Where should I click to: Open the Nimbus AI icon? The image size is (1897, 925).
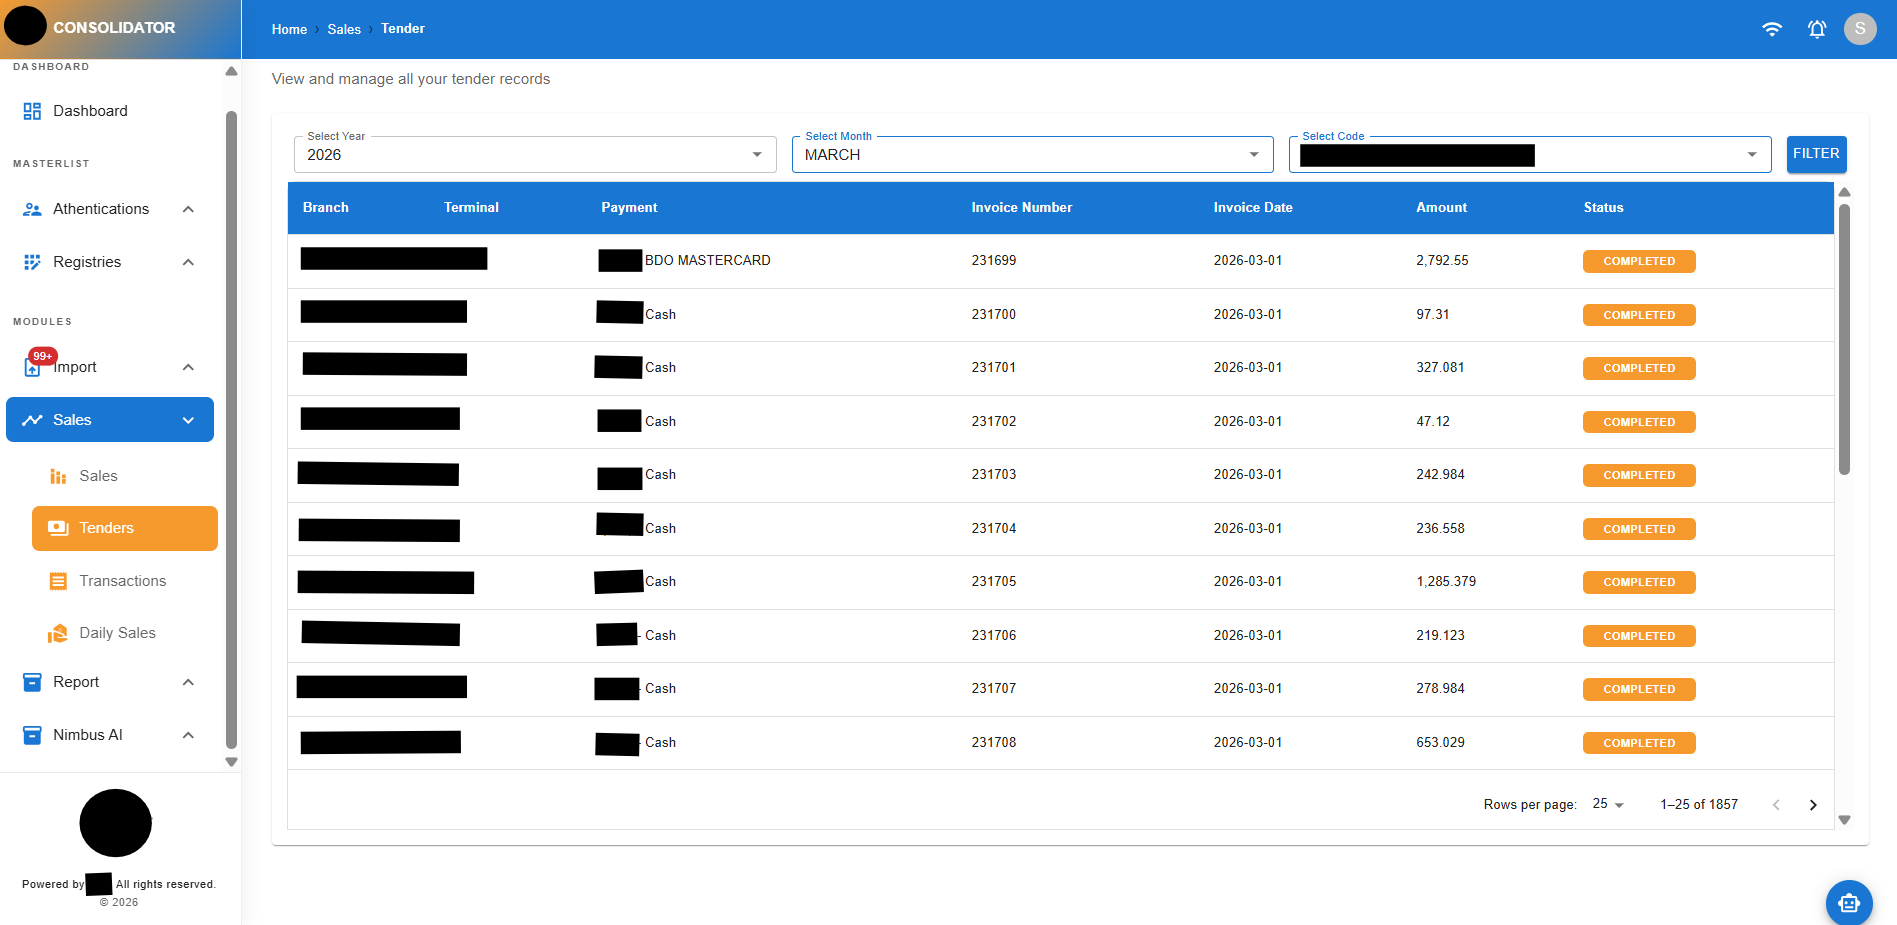pos(31,734)
